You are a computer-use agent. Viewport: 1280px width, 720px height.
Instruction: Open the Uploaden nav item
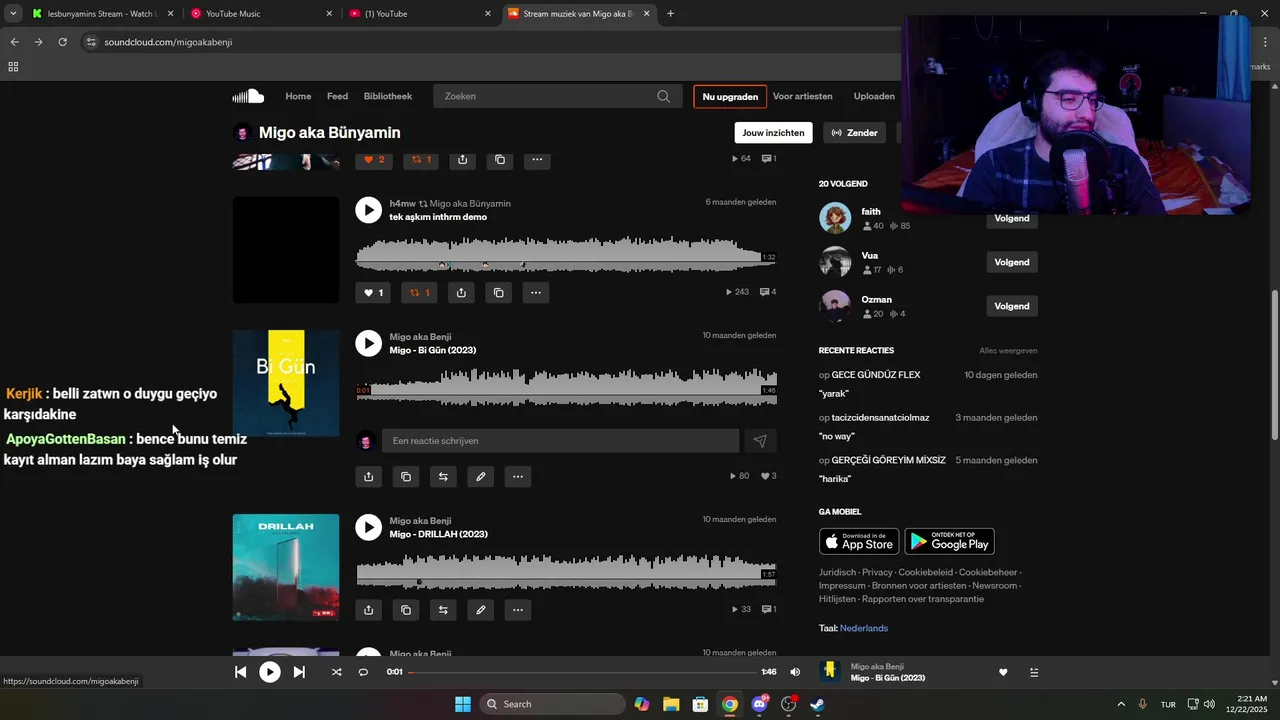874,96
